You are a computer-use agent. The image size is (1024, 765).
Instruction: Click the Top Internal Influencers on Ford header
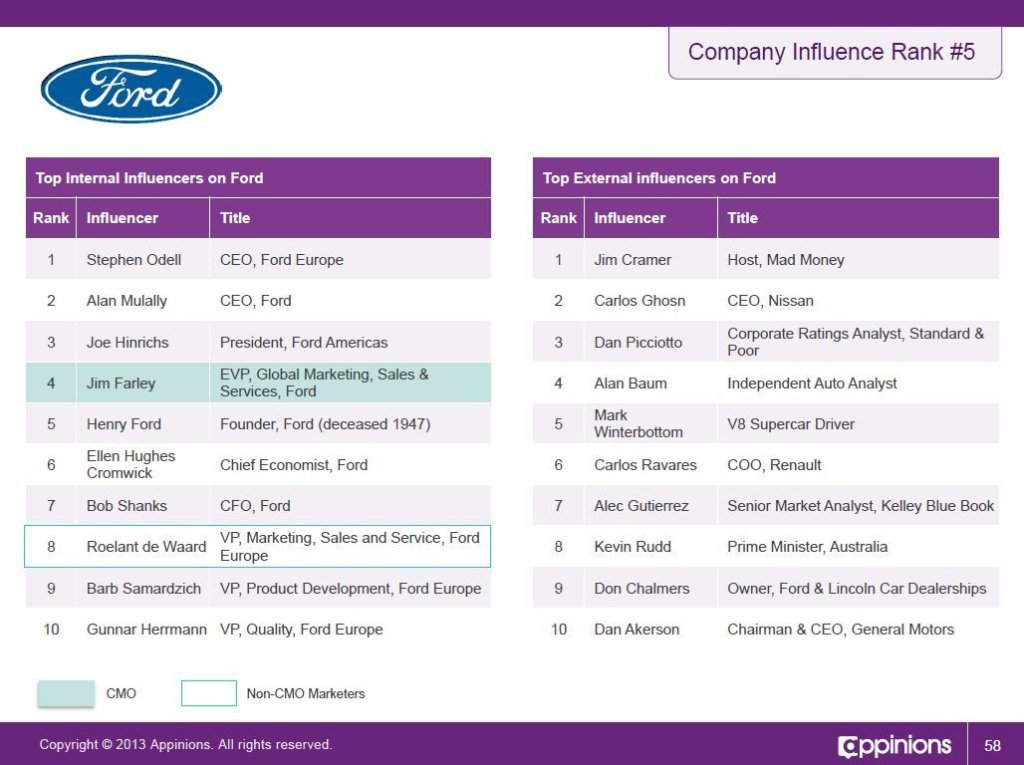(258, 178)
